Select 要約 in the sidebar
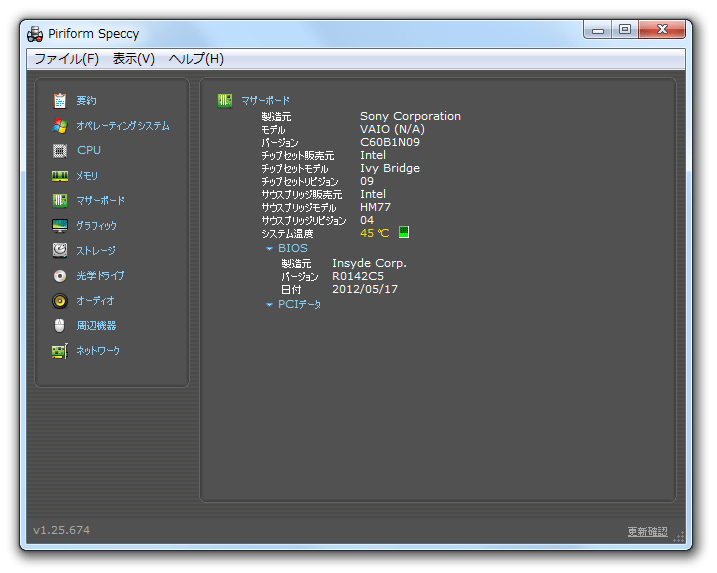This screenshot has height=573, width=717. (x=86, y=101)
